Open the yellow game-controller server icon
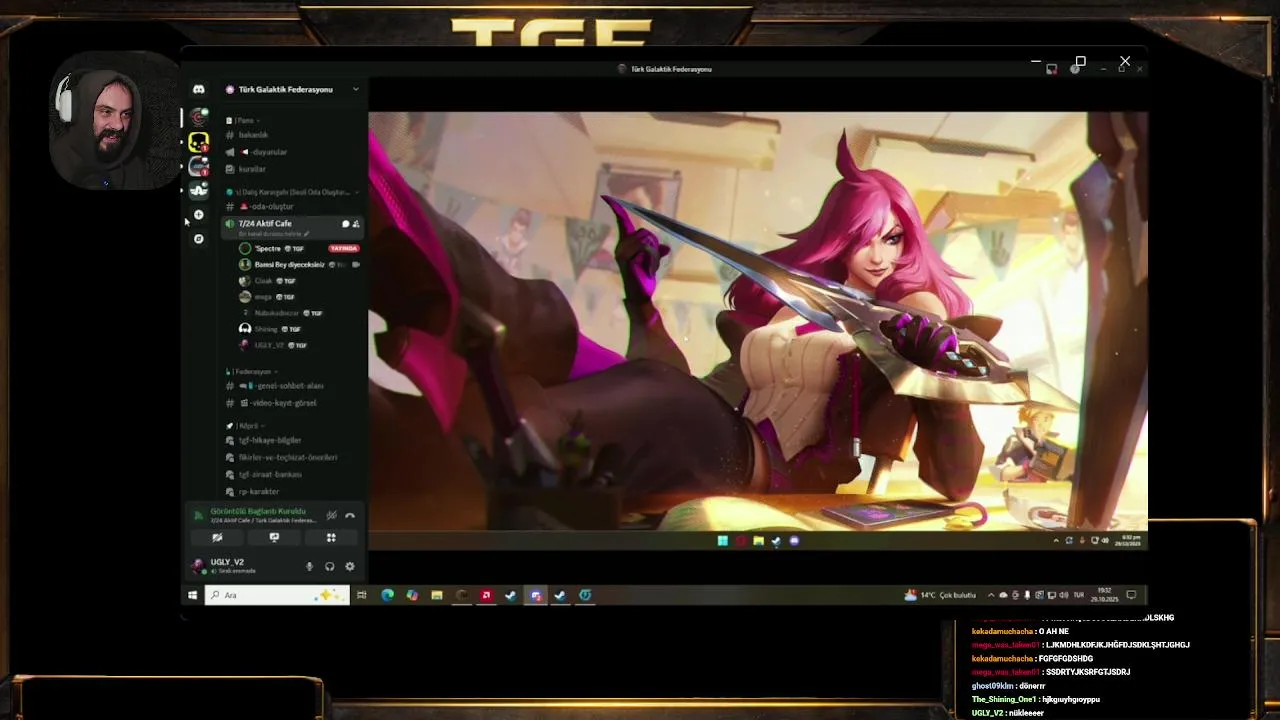 pos(199,143)
